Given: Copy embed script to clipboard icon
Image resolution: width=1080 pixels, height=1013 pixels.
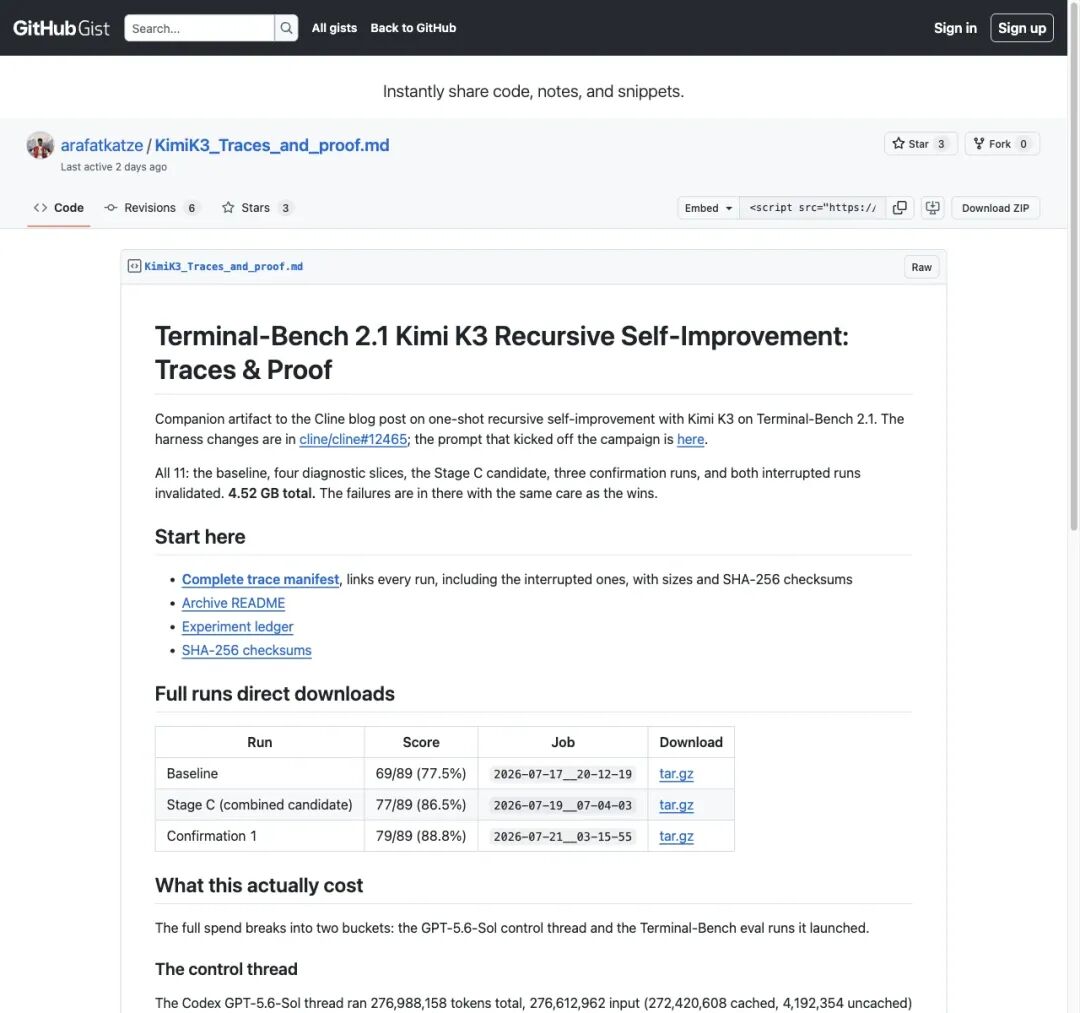Looking at the screenshot, I should 900,208.
